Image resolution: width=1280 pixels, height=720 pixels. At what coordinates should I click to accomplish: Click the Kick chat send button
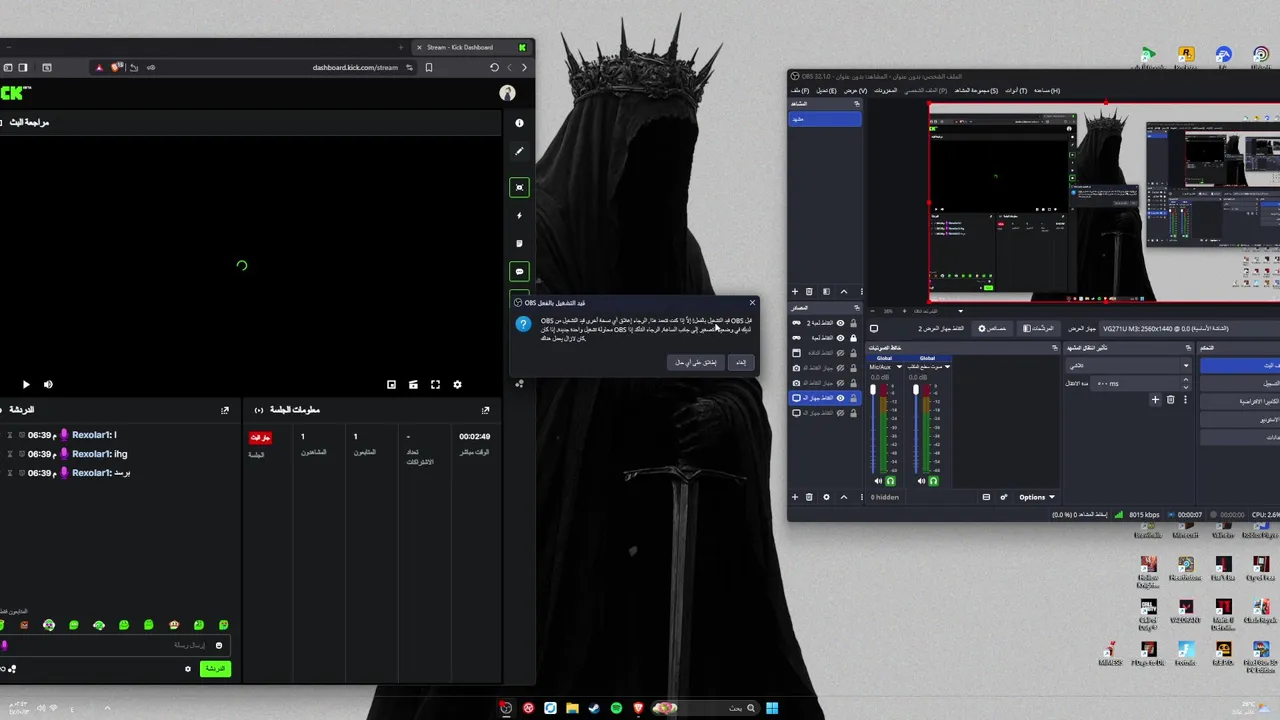tap(215, 668)
